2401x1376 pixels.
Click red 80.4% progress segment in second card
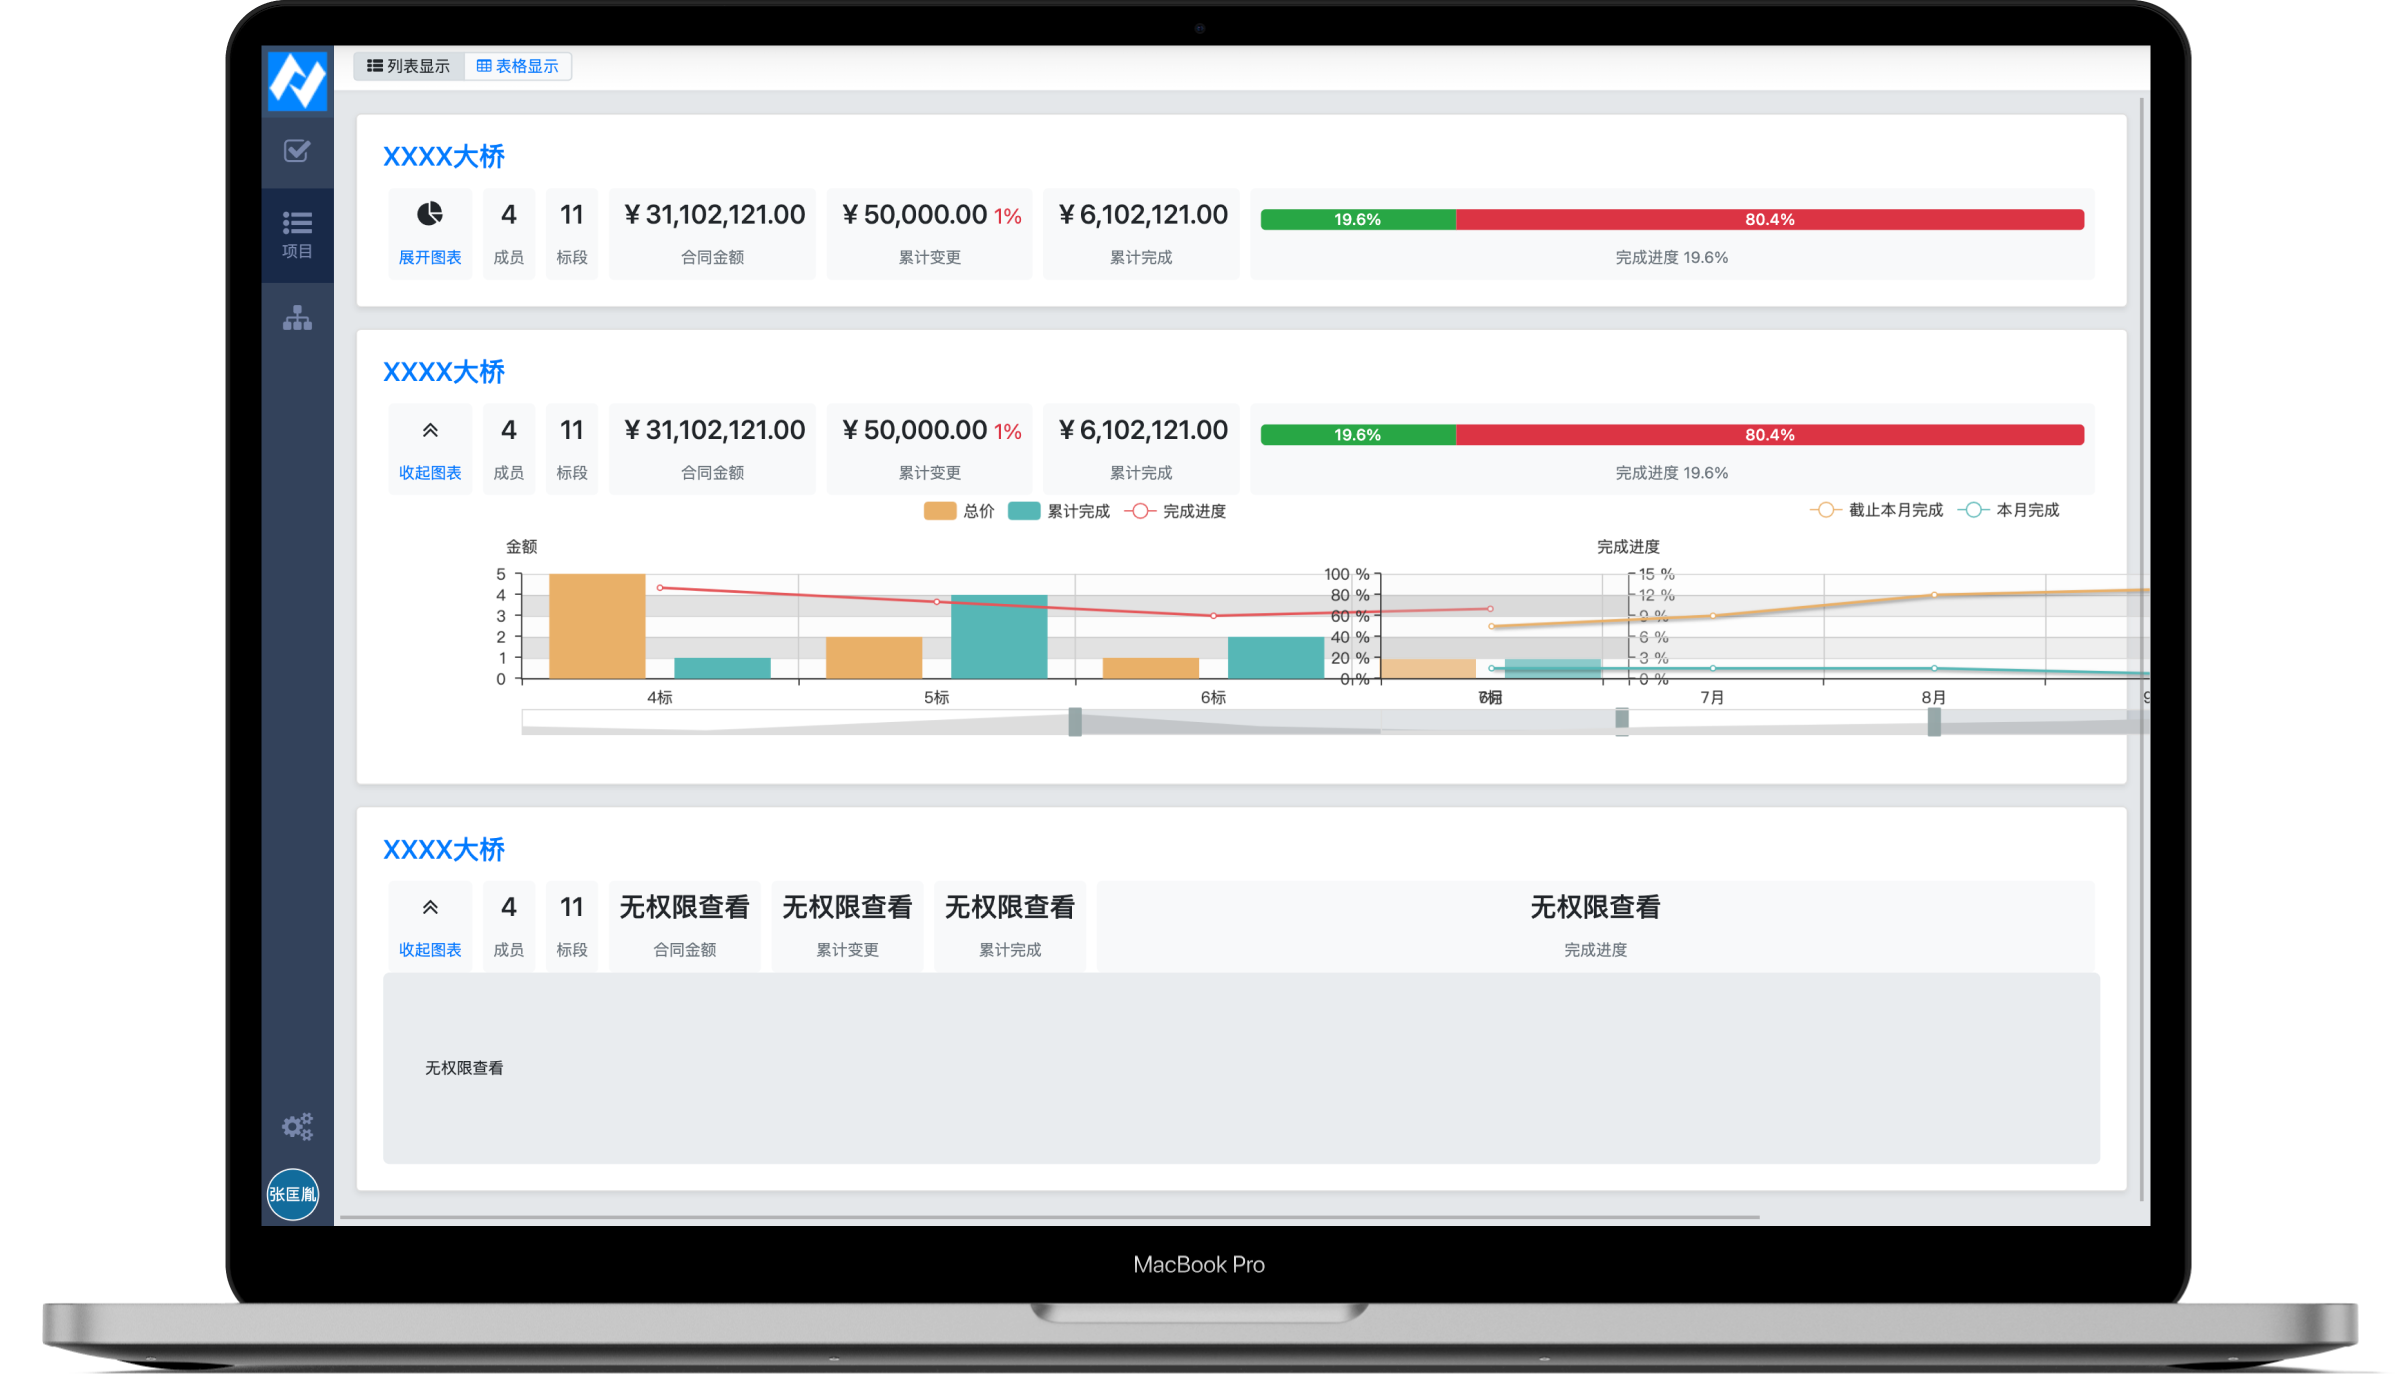1770,435
